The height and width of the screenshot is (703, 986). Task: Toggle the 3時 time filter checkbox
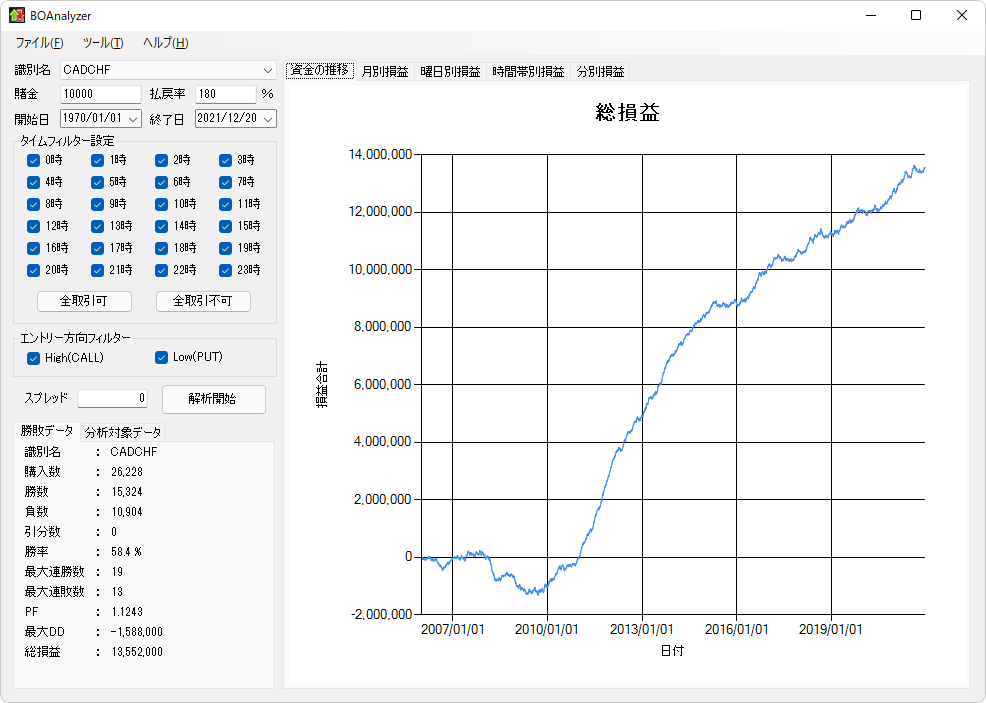(x=226, y=160)
